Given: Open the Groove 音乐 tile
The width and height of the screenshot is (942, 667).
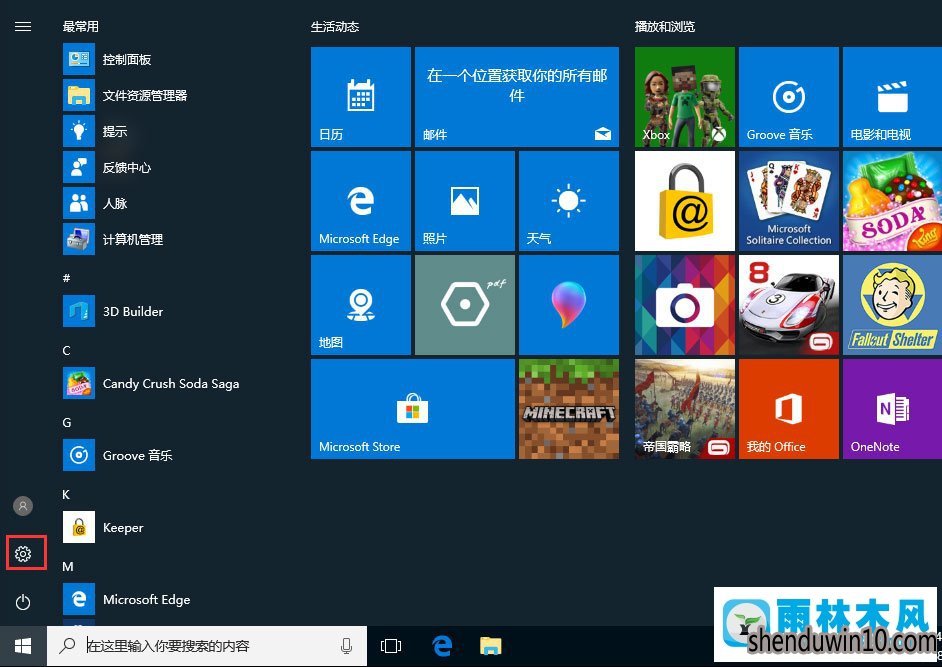Looking at the screenshot, I should click(789, 97).
